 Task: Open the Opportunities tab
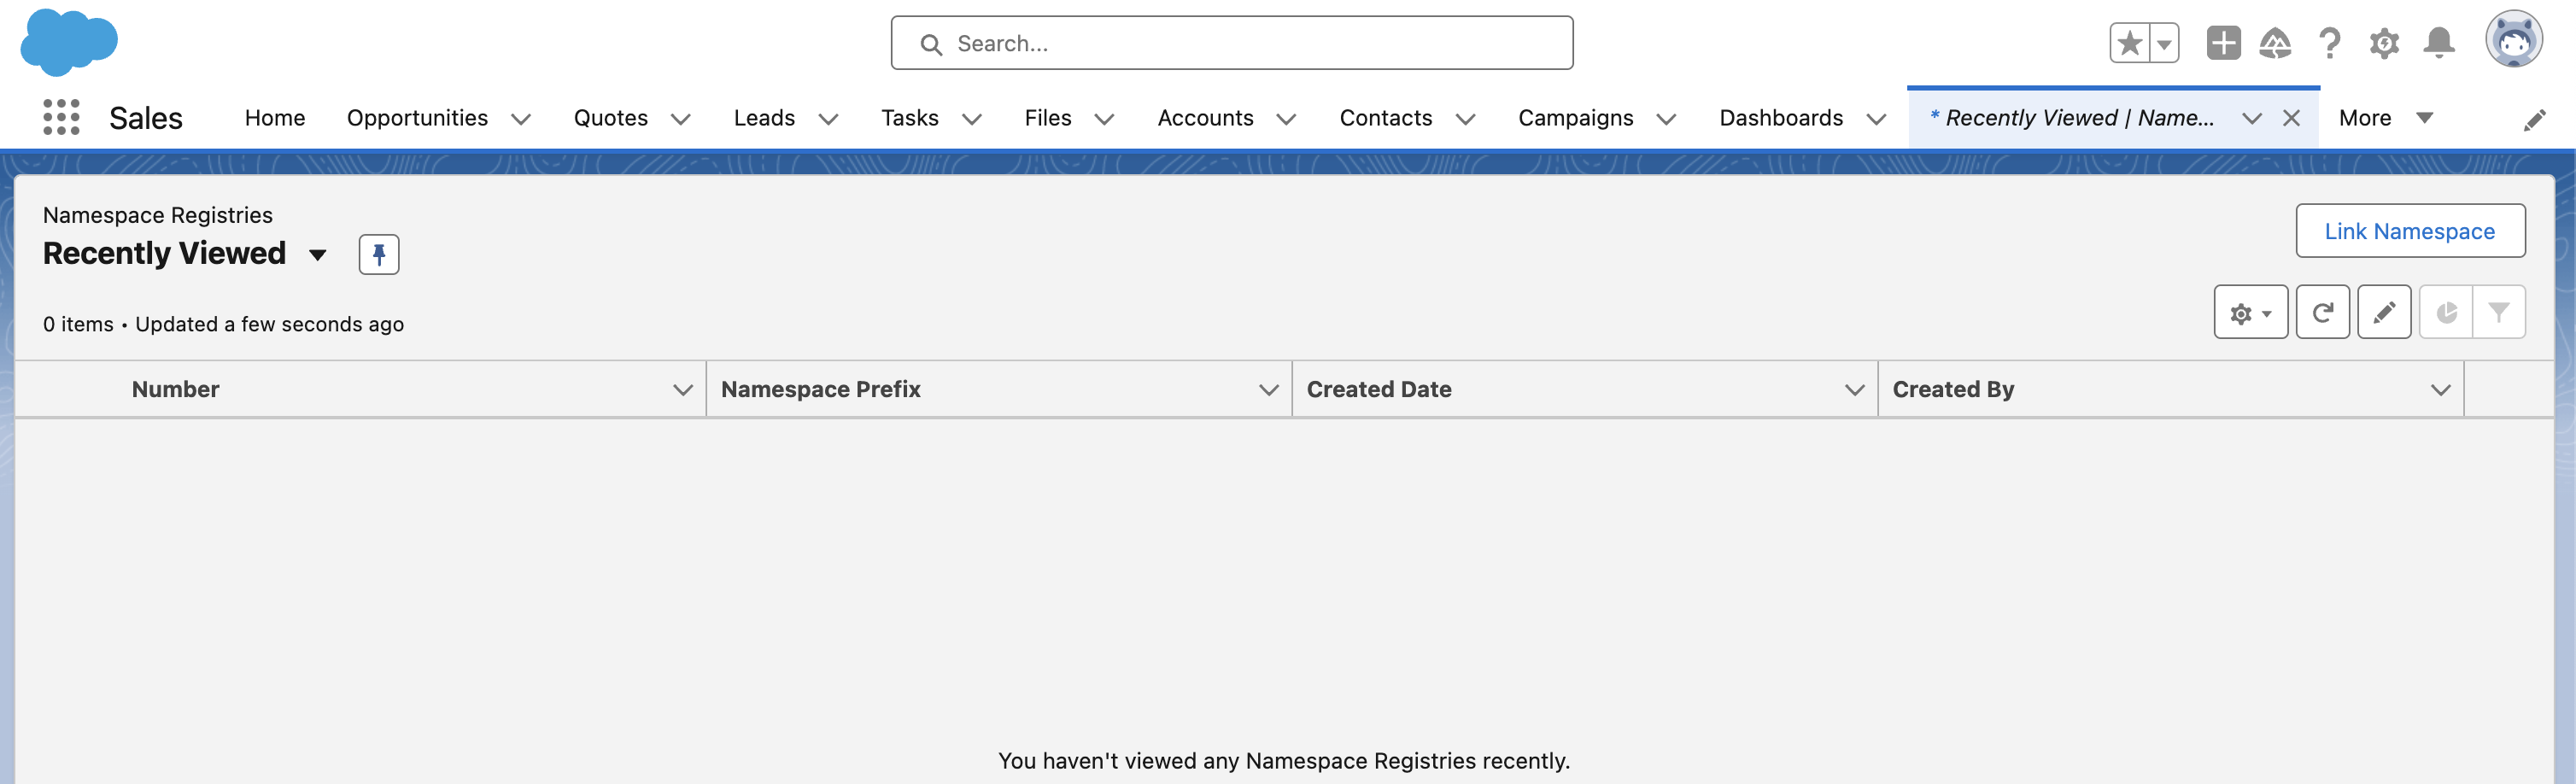(417, 118)
